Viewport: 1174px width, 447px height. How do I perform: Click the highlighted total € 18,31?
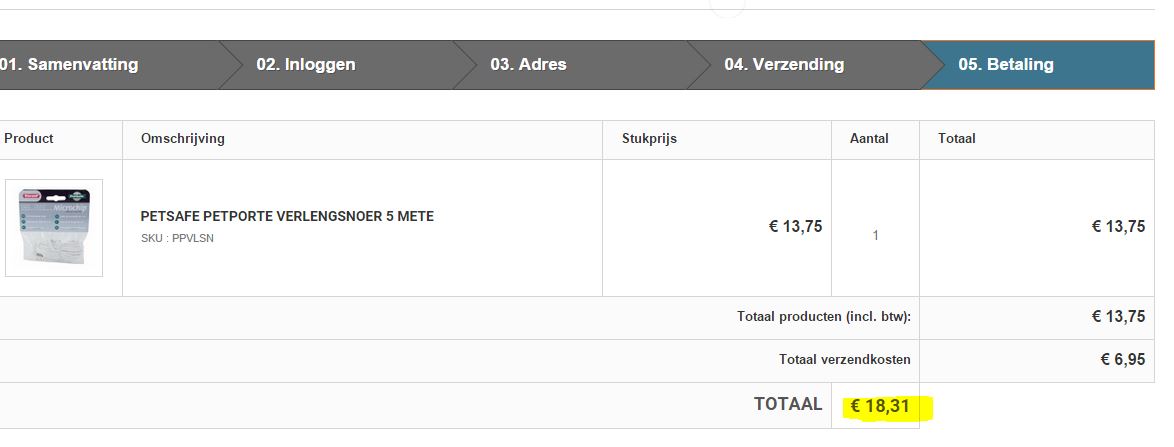880,406
